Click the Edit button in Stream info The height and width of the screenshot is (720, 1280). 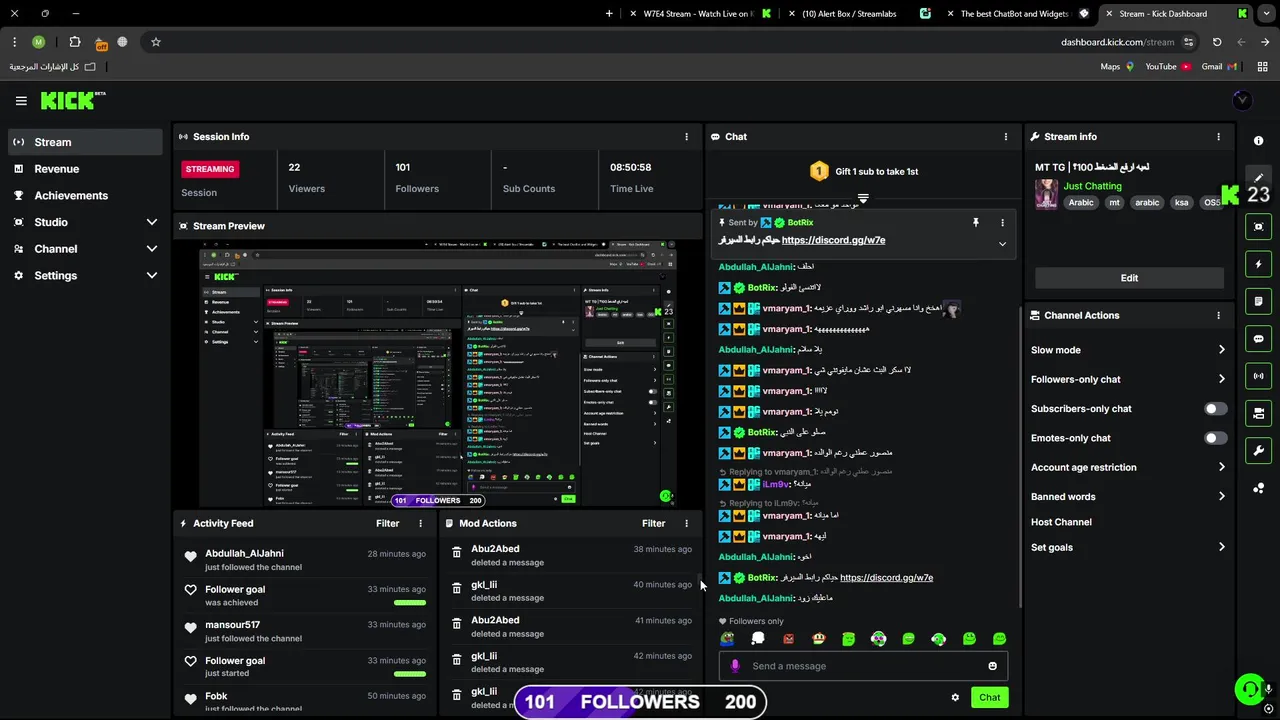point(1129,278)
